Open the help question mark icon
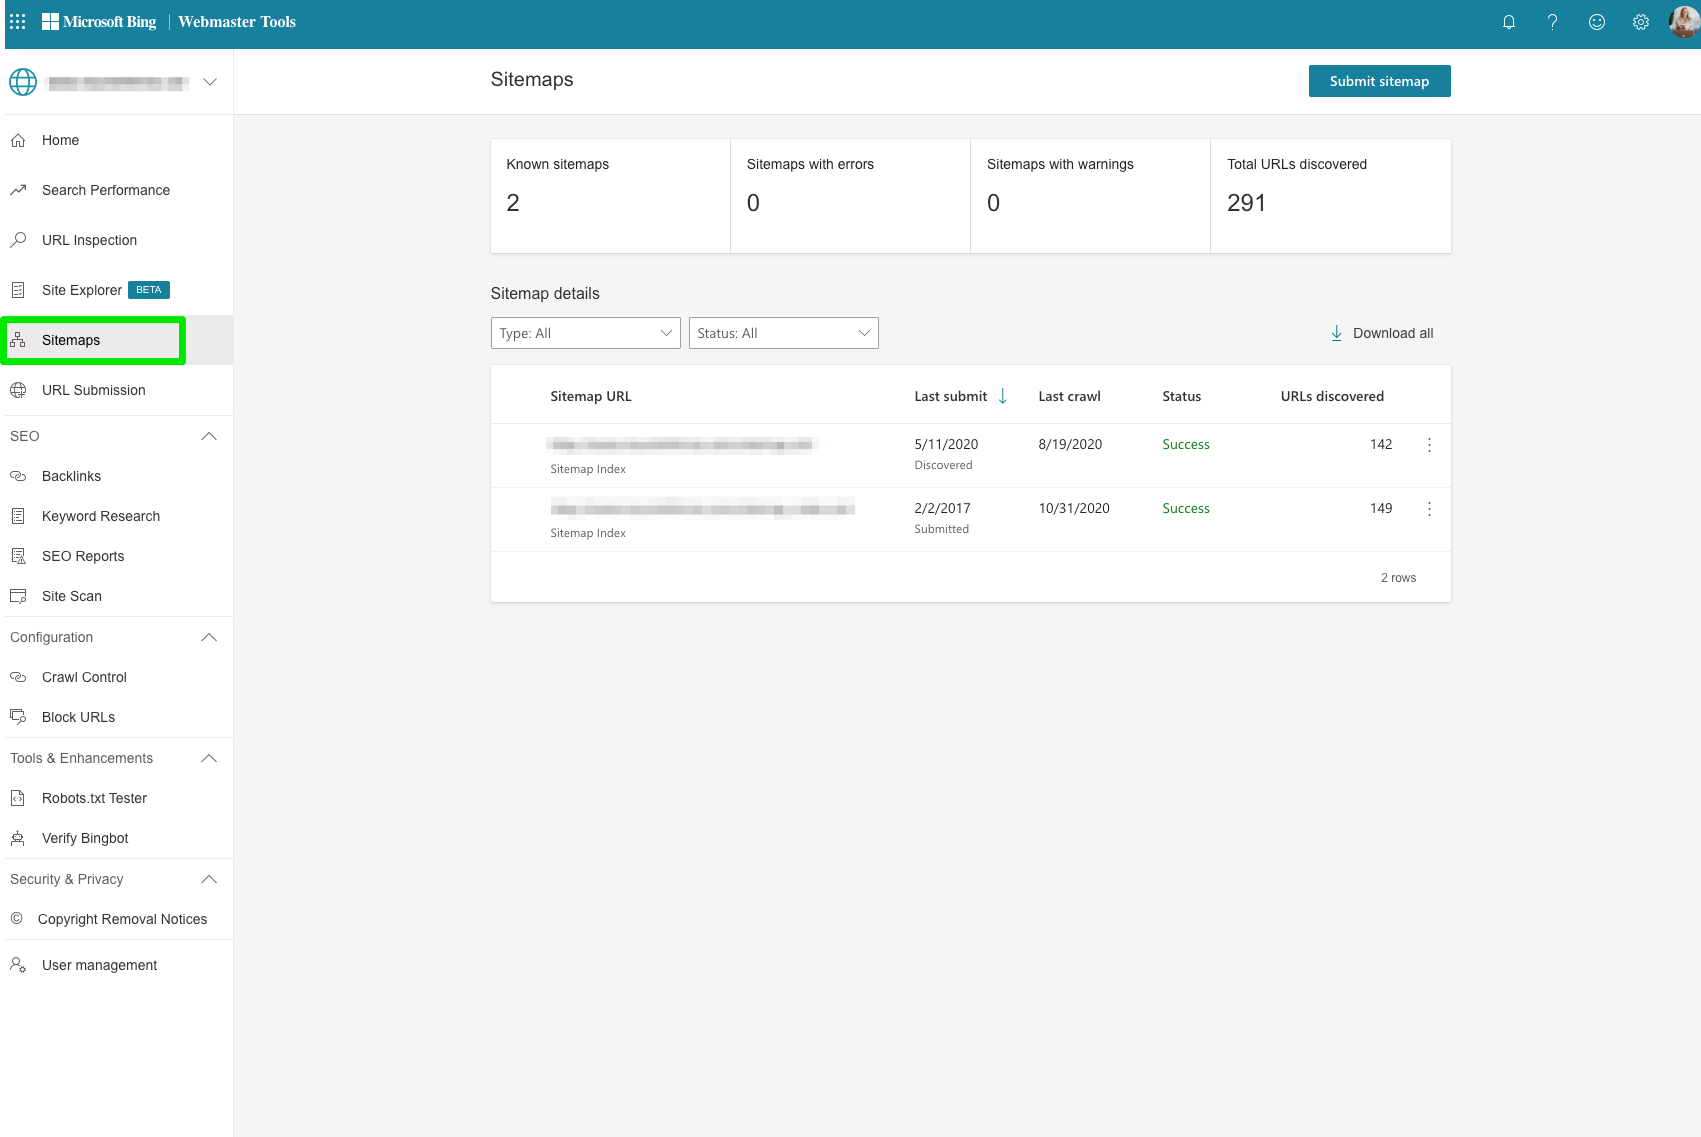Viewport: 1701px width, 1137px height. point(1553,21)
